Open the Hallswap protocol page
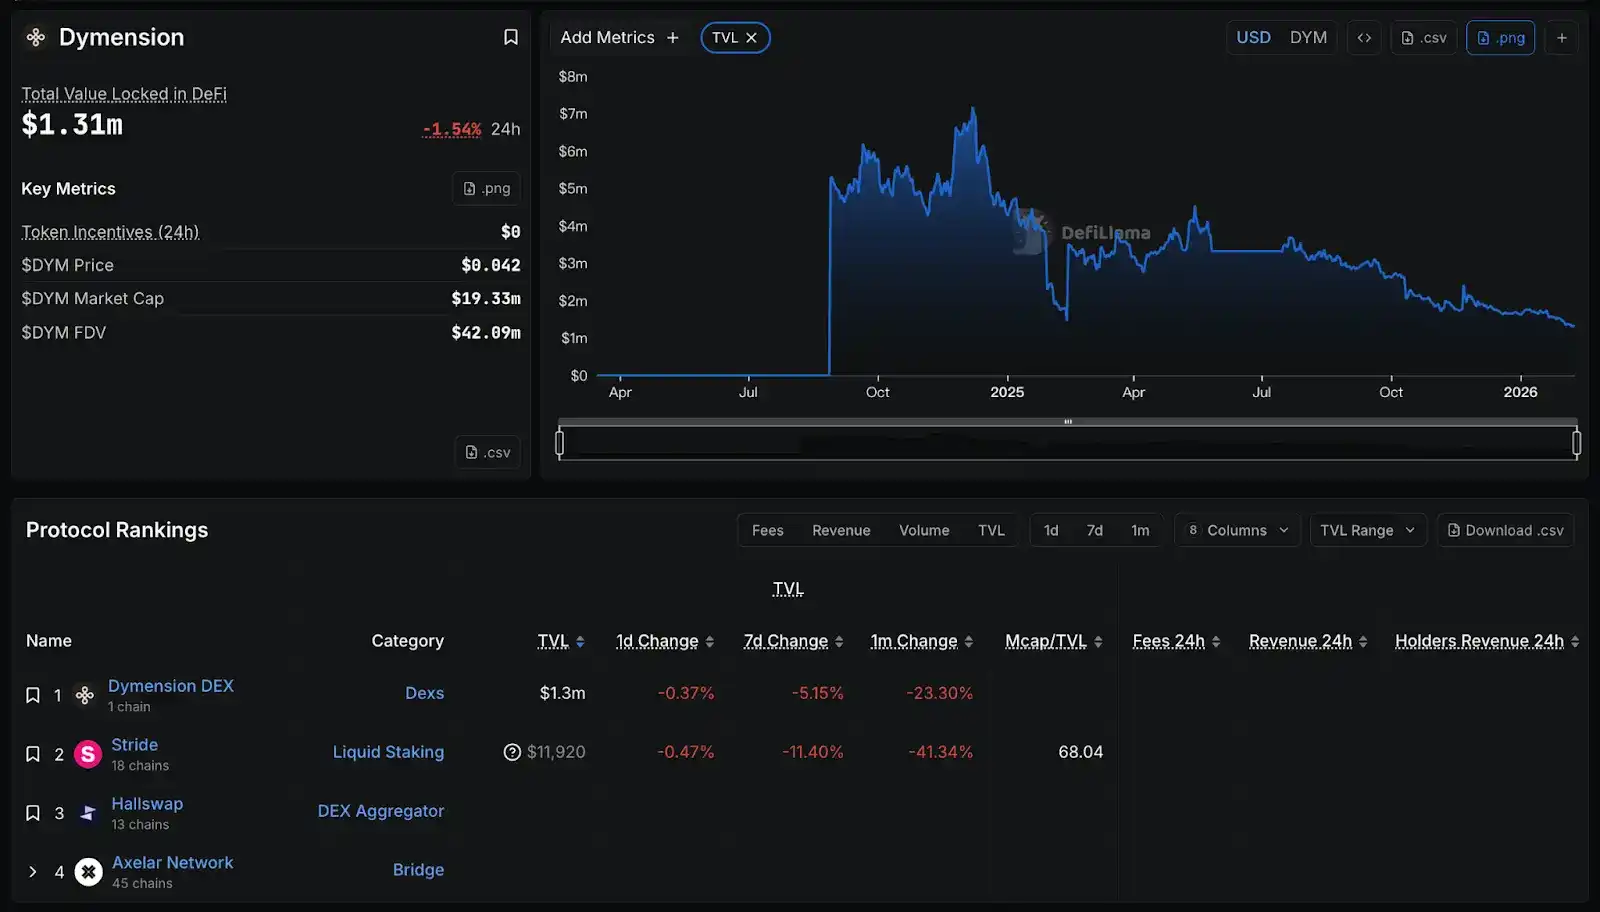 point(146,803)
